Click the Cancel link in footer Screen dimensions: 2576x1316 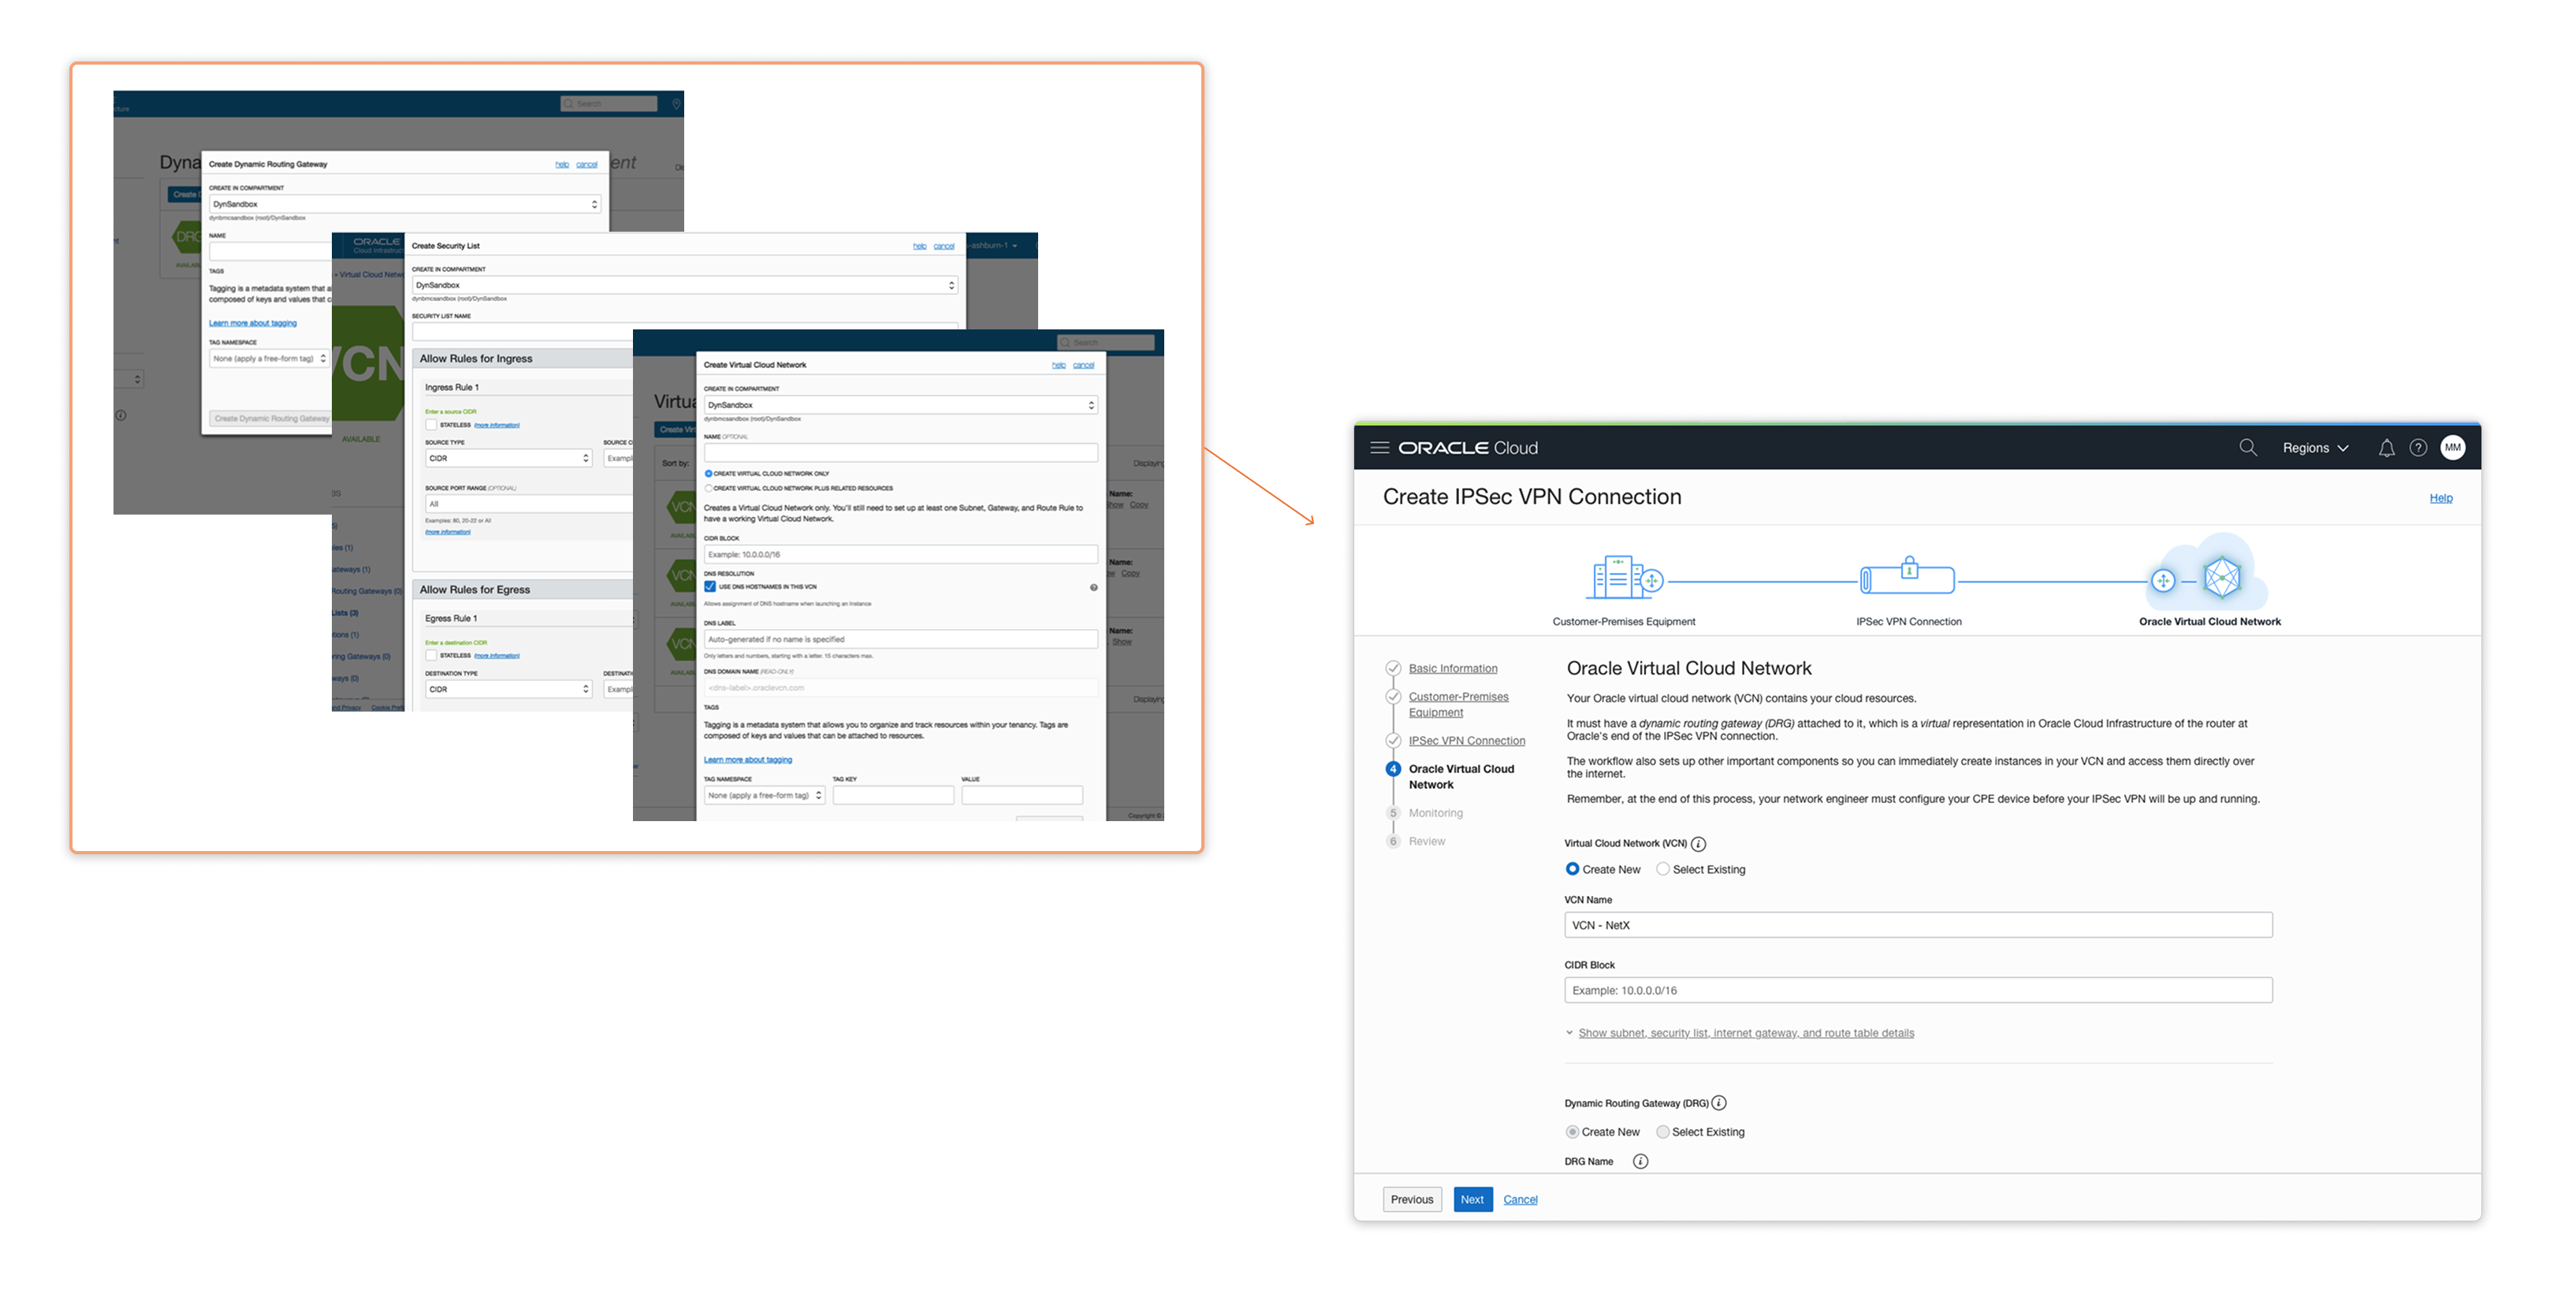pos(1520,1199)
